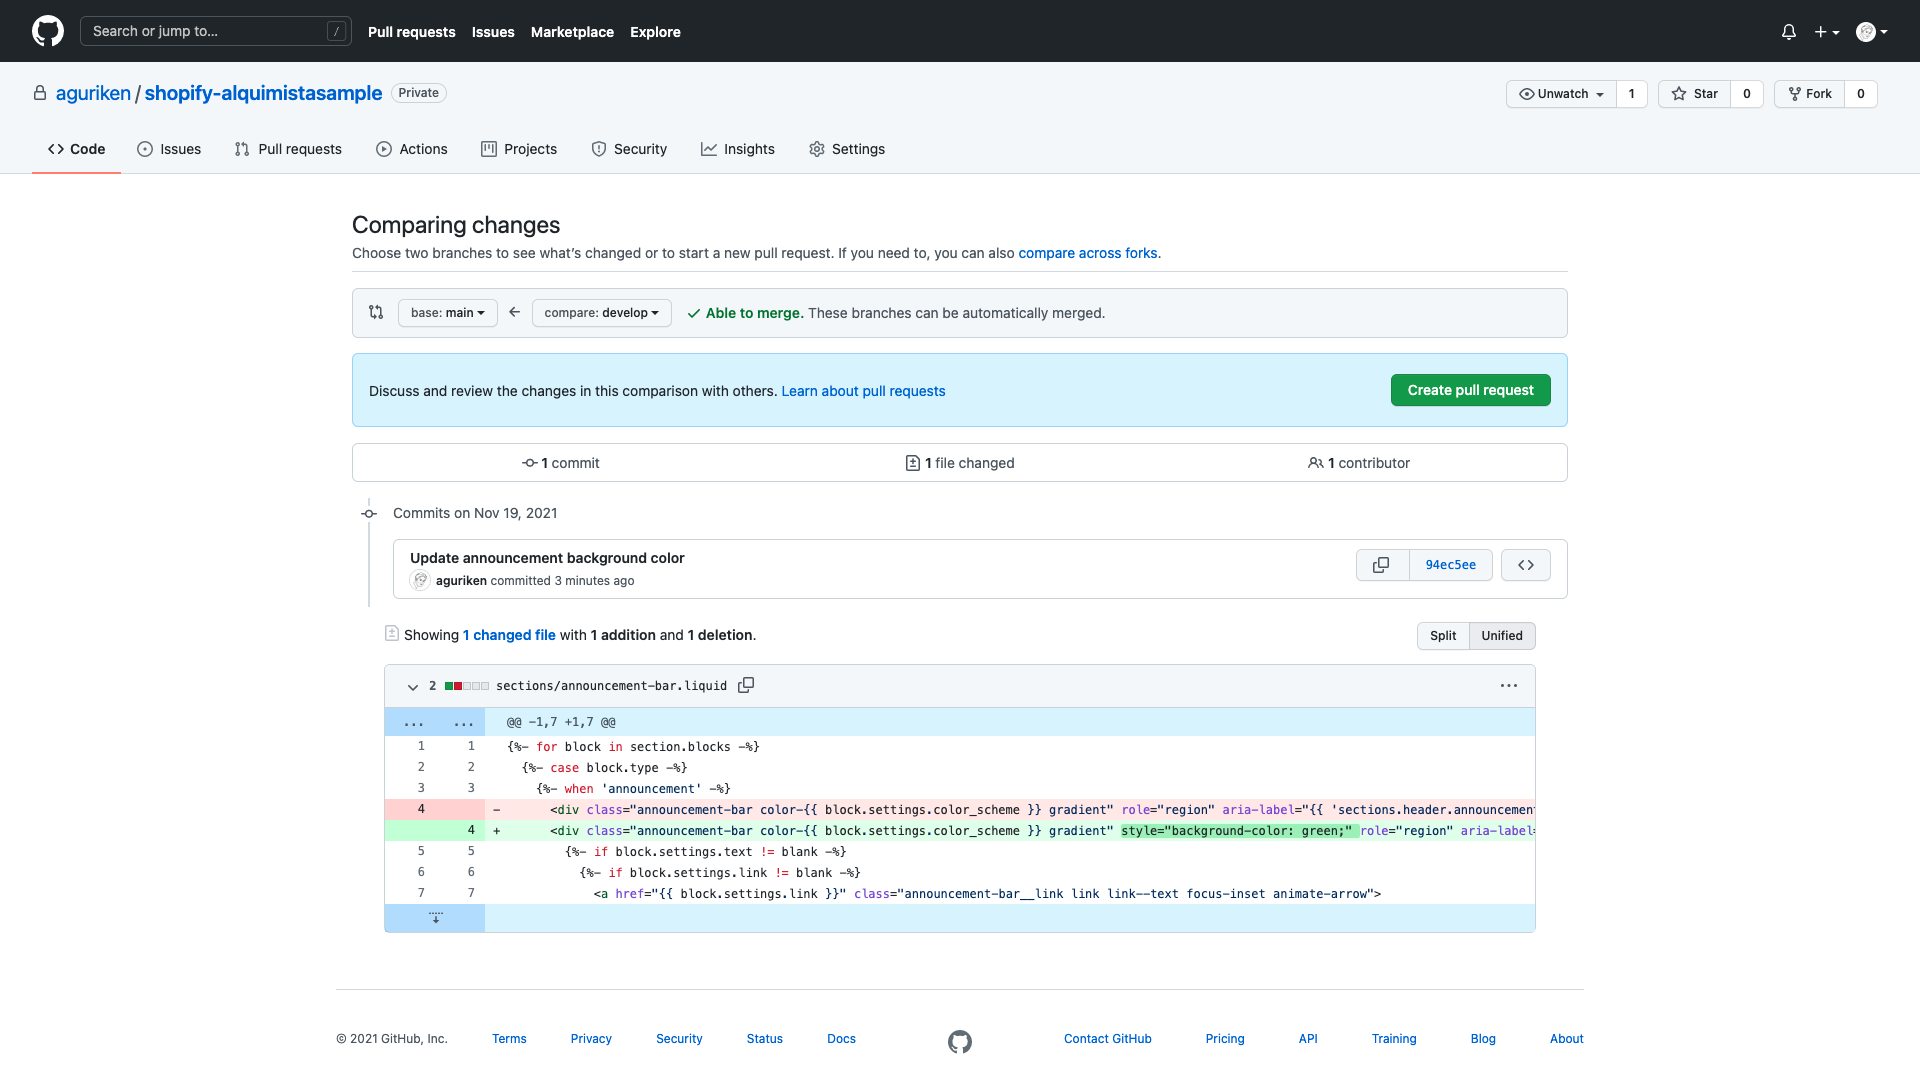Click the star count 0

coord(1747,94)
